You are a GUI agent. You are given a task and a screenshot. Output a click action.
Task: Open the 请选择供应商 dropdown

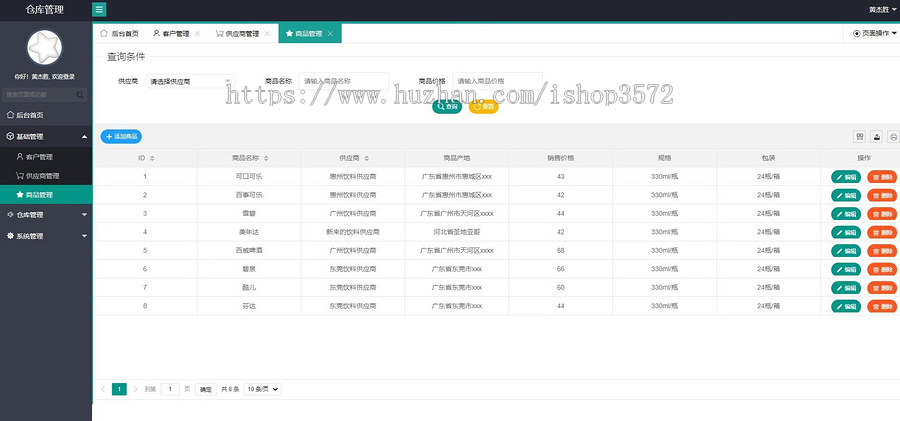click(x=190, y=81)
